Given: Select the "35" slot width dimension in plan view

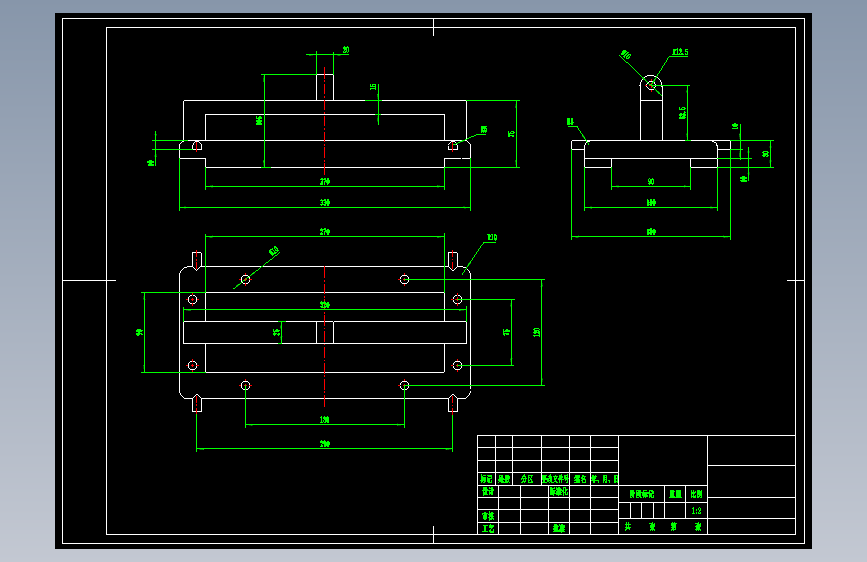Looking at the screenshot, I should (x=276, y=332).
